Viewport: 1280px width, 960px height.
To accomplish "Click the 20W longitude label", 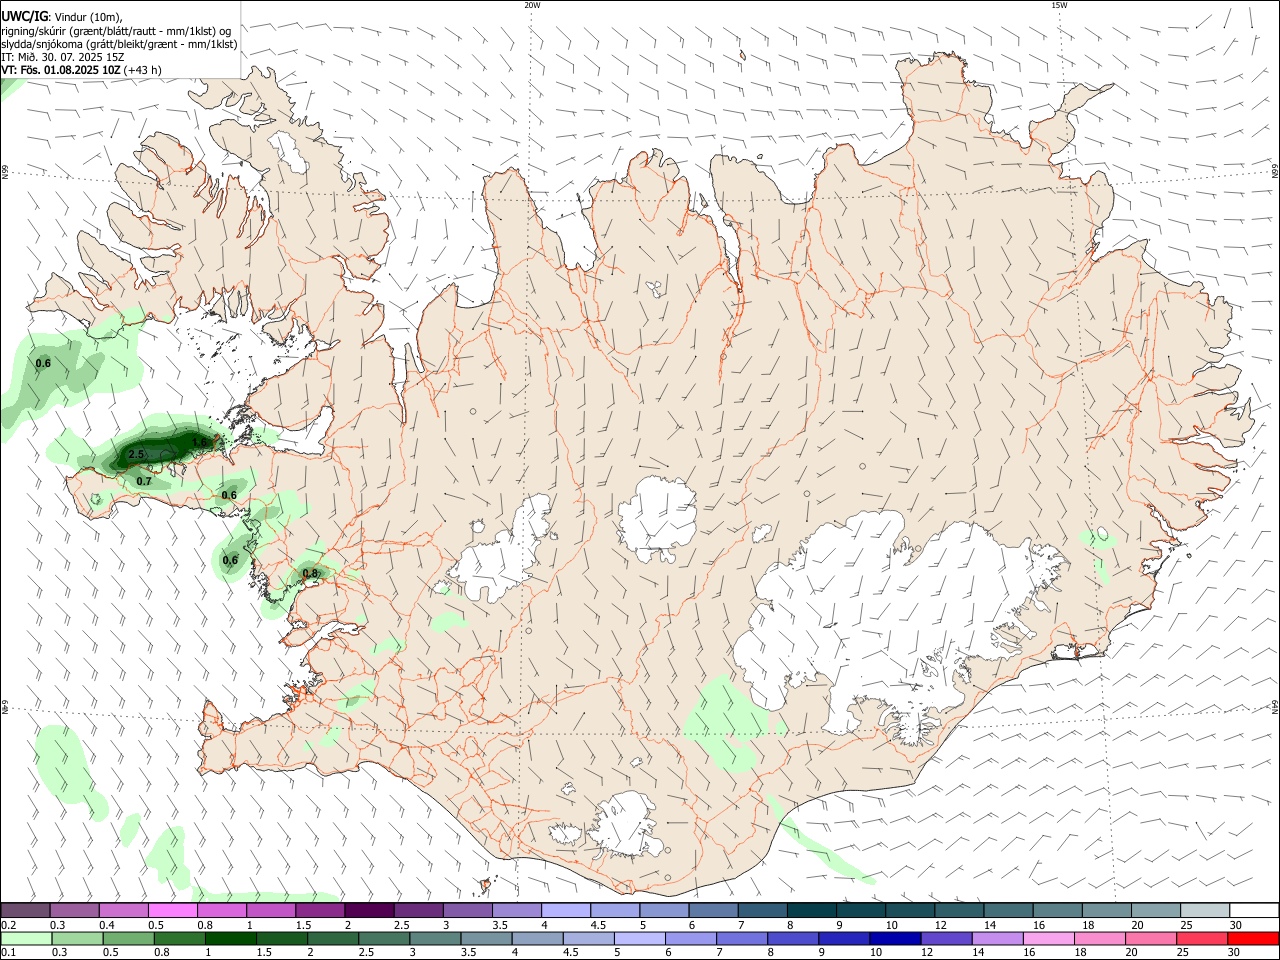I will coord(532,5).
